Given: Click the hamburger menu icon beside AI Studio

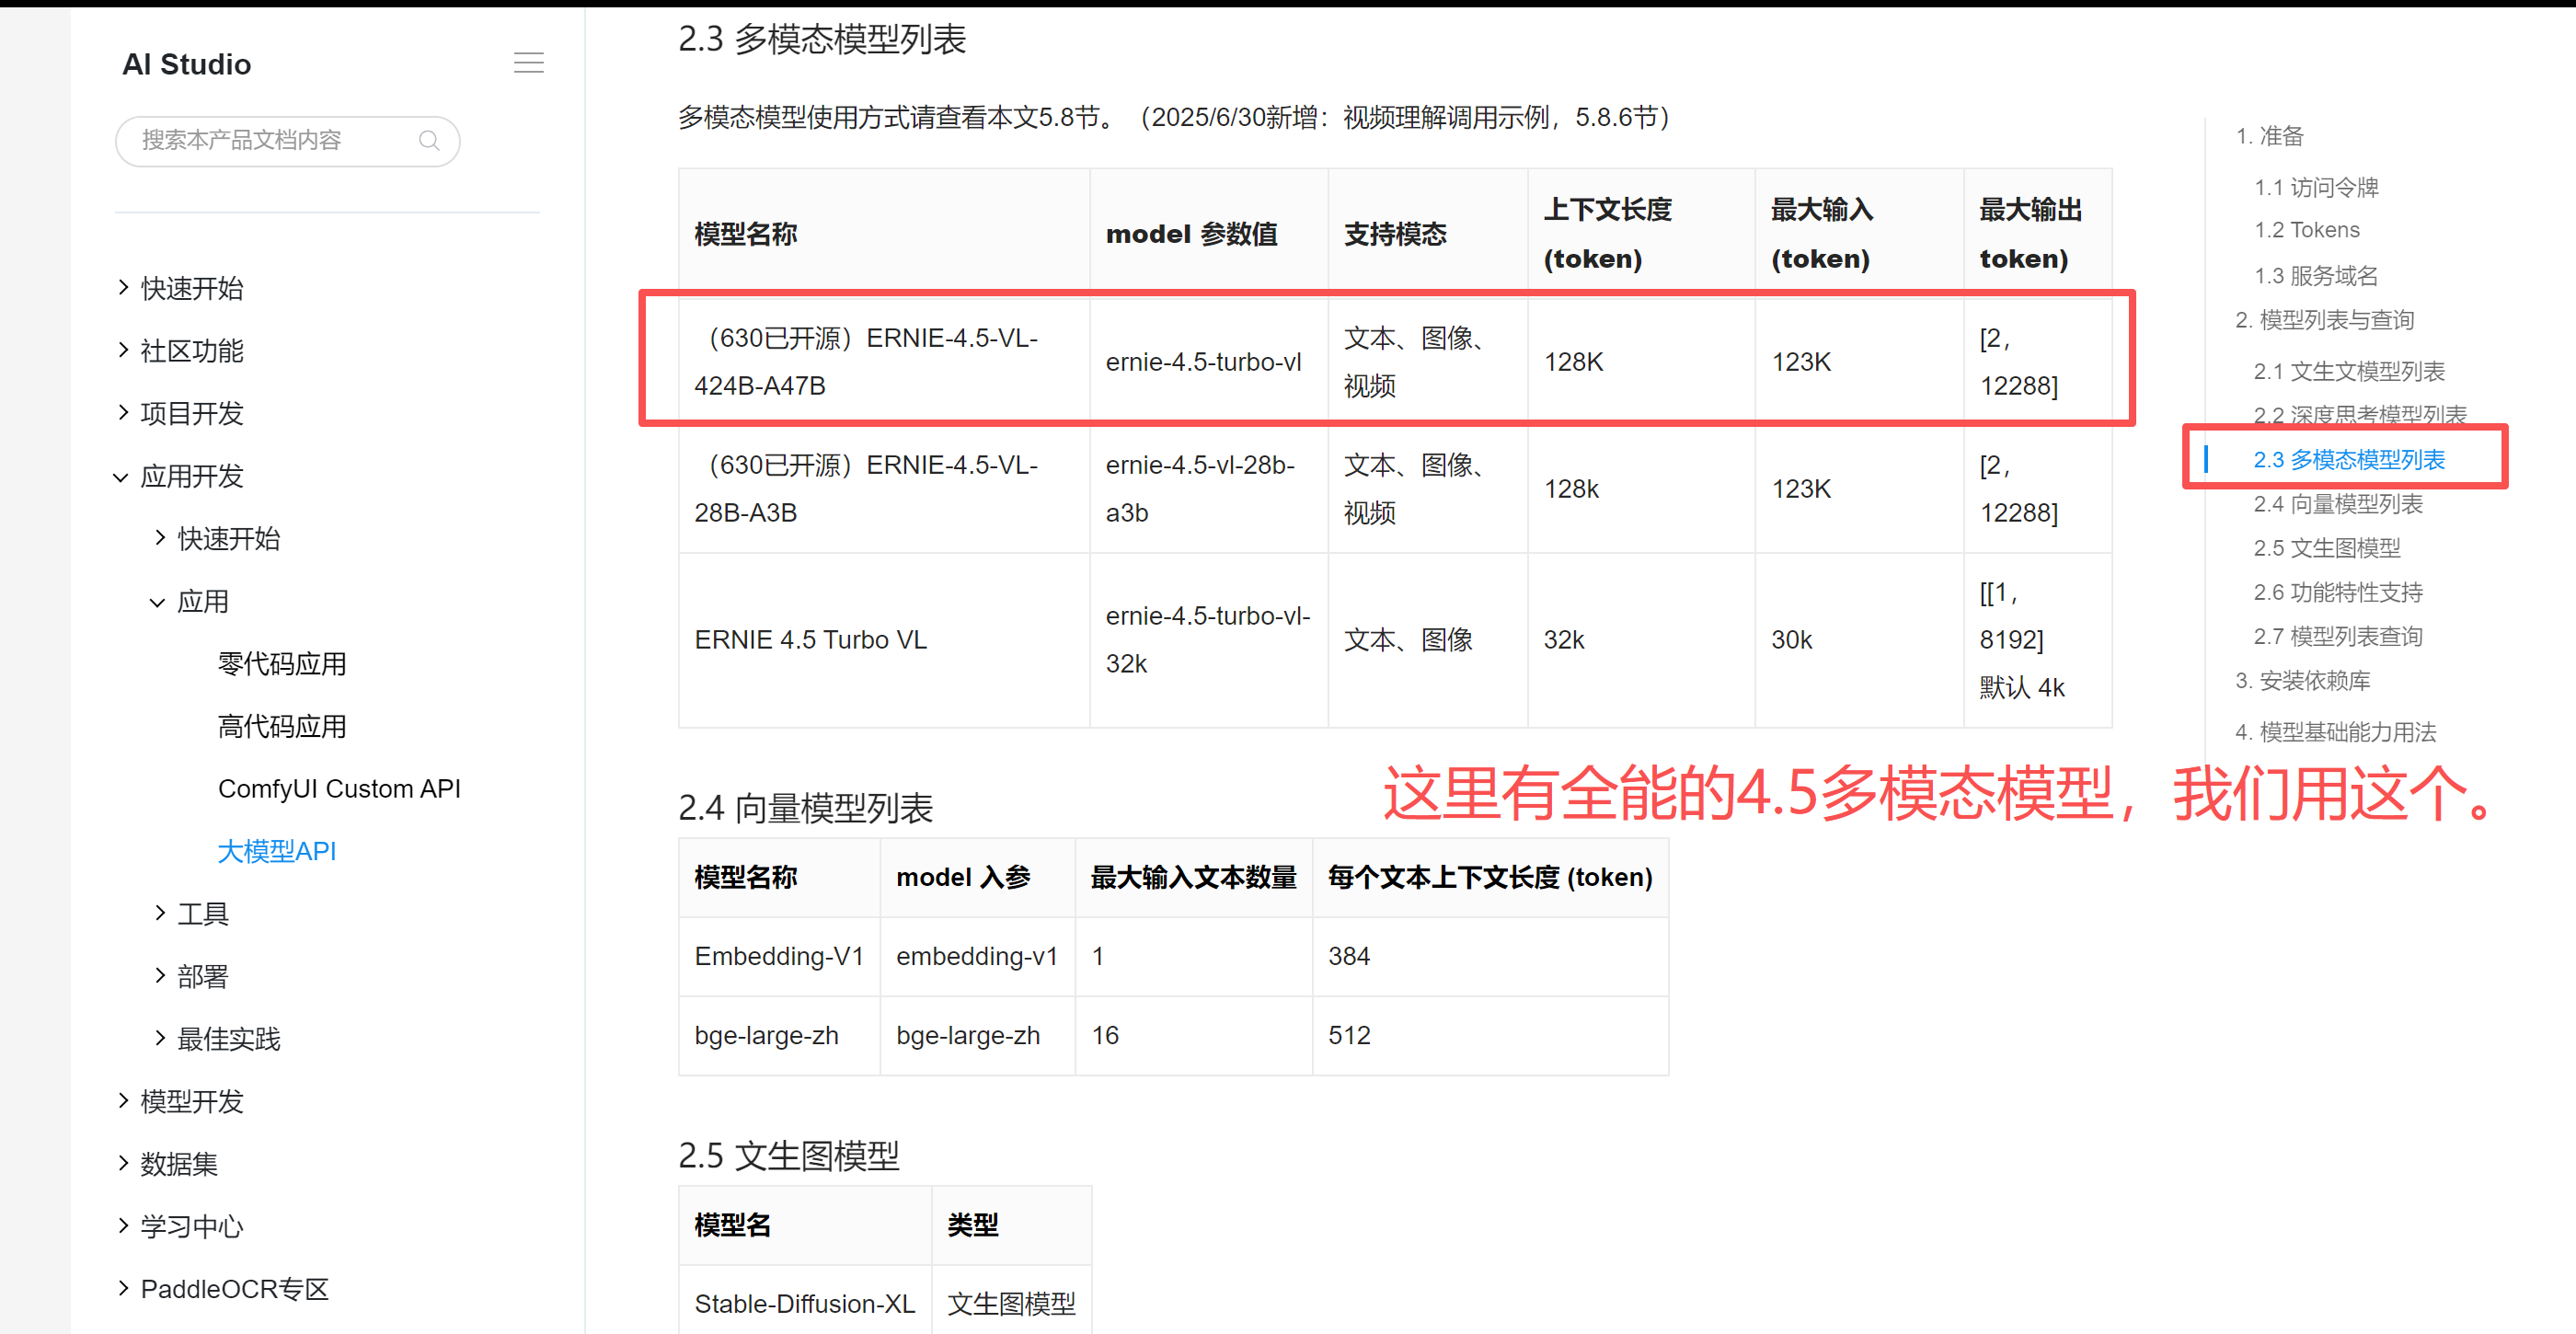Looking at the screenshot, I should click(528, 63).
